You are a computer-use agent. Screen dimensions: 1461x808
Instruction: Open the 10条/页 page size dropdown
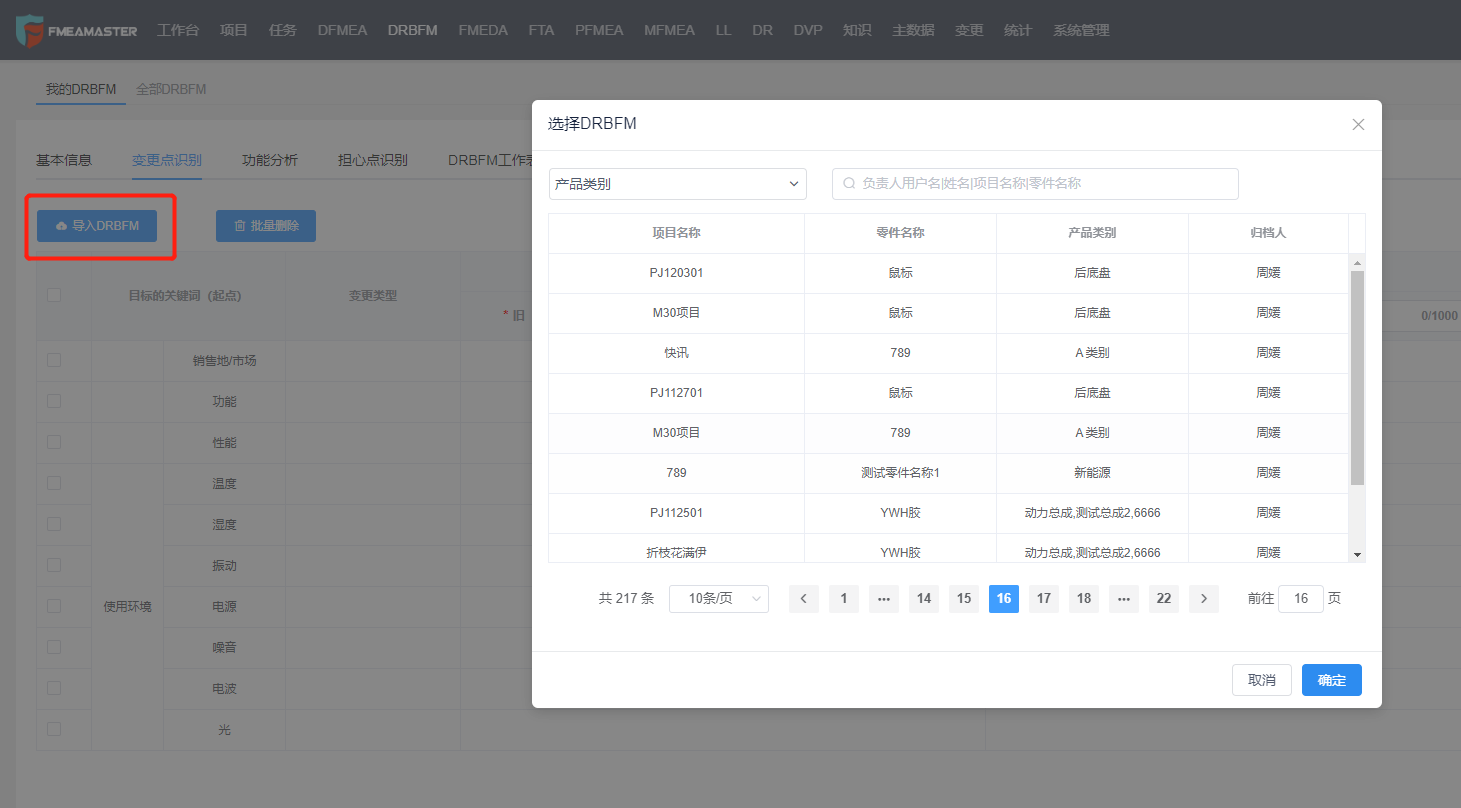pyautogui.click(x=719, y=599)
